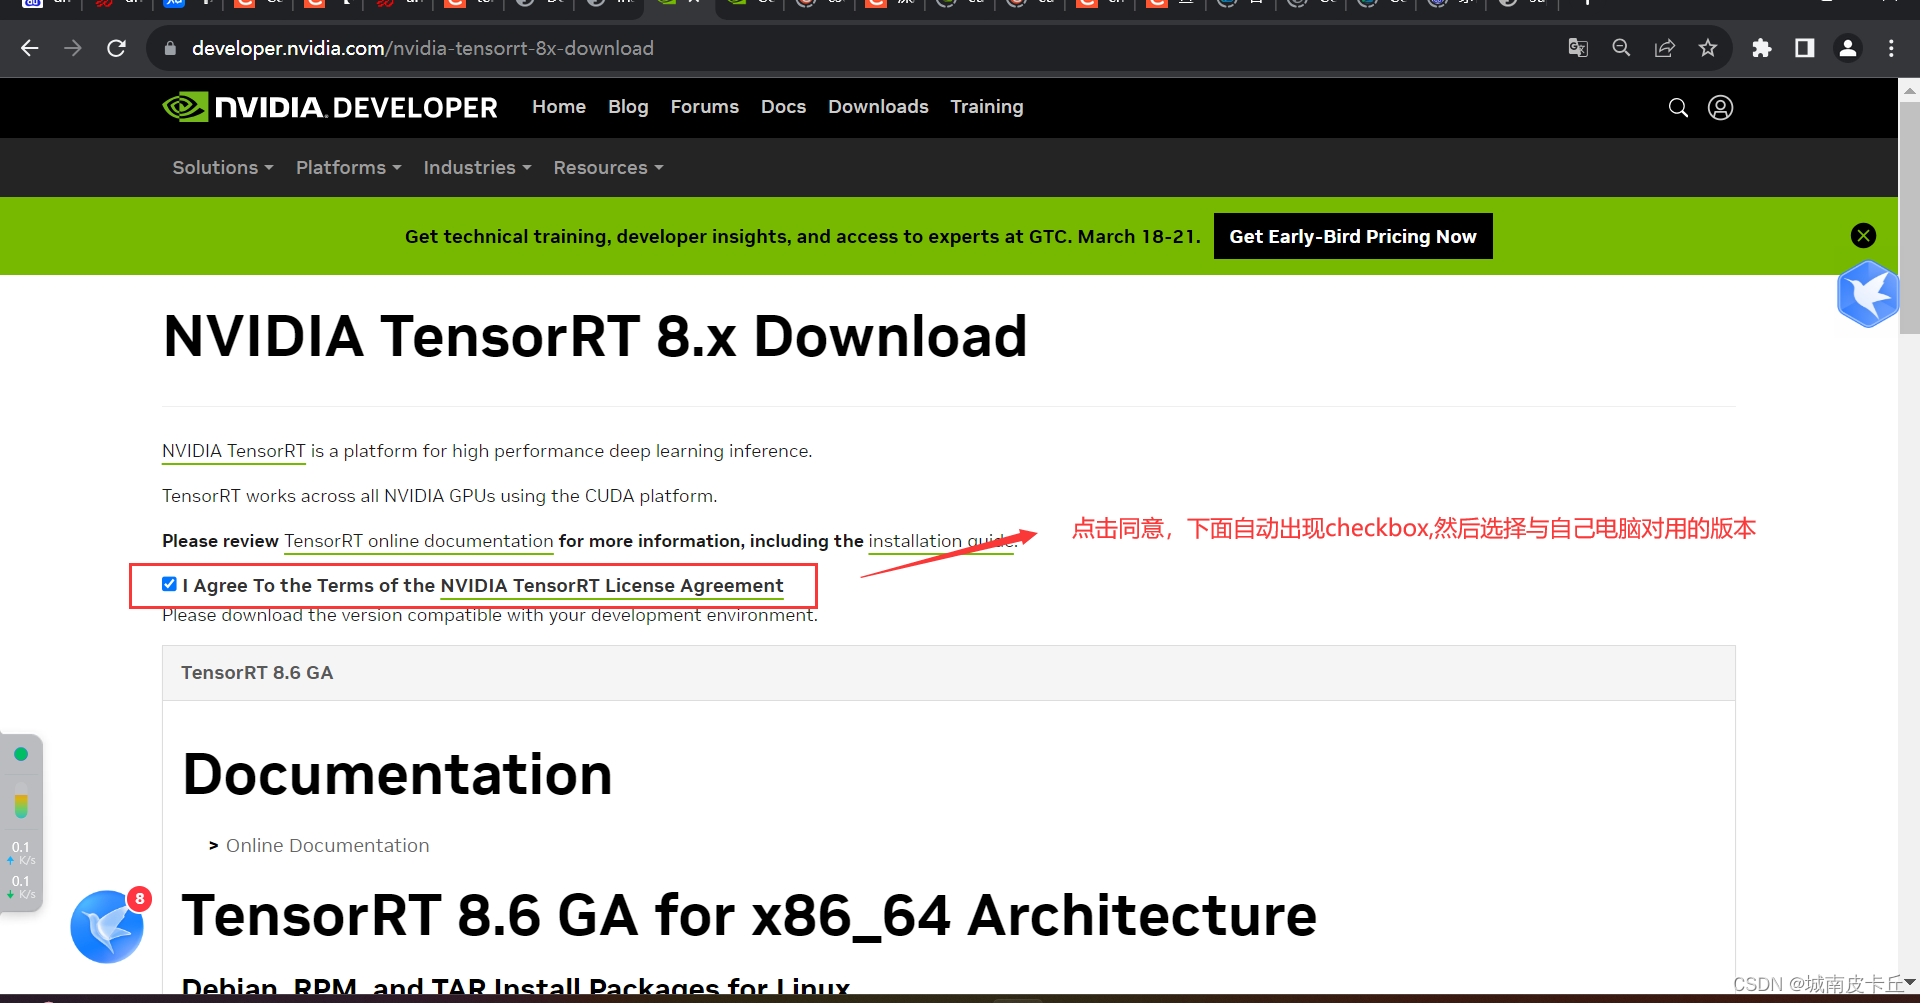Open the Home menu item
This screenshot has width=1920, height=1003.
click(x=559, y=107)
